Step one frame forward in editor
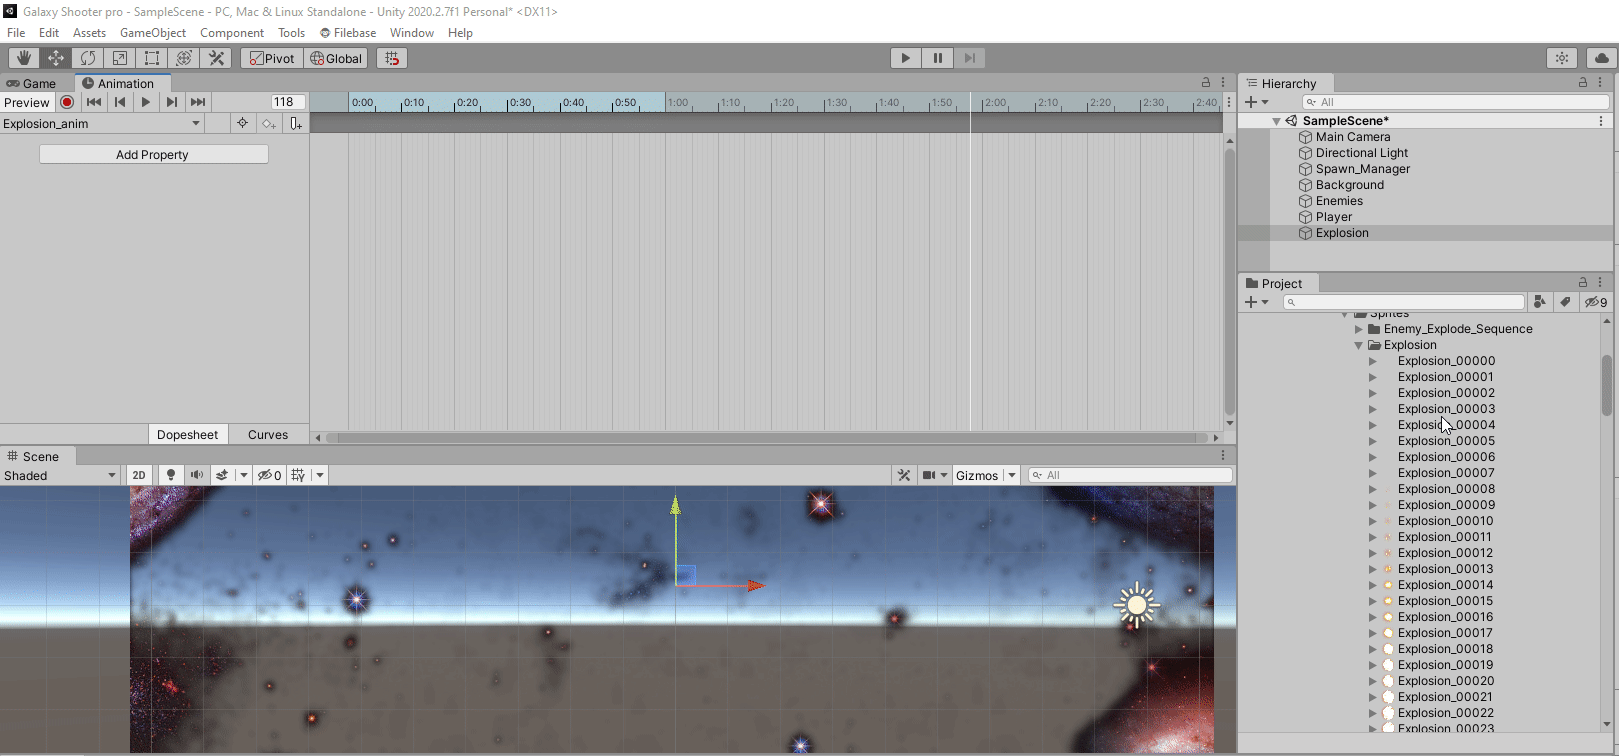The image size is (1619, 756). point(970,58)
